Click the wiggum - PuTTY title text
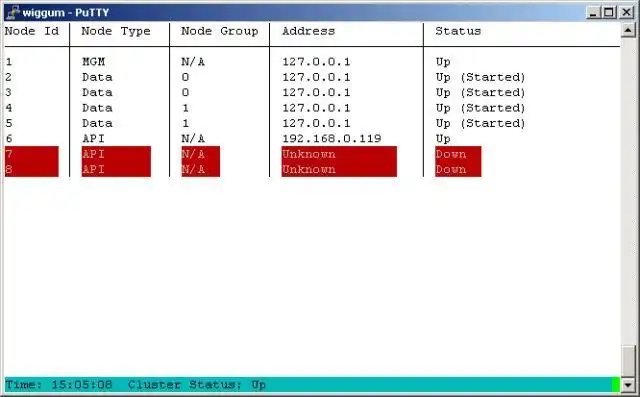This screenshot has width=640, height=397. tap(66, 13)
